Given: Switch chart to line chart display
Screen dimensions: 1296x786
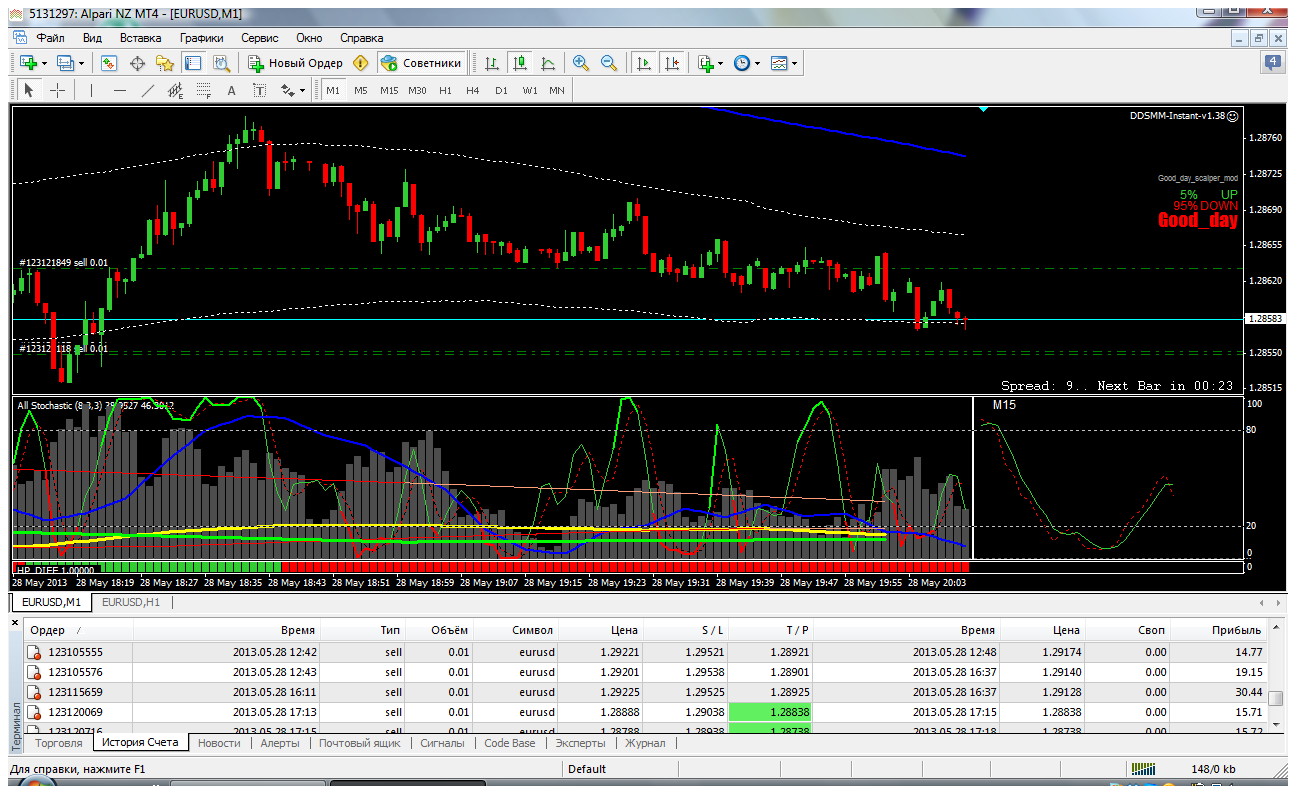Looking at the screenshot, I should (x=547, y=63).
